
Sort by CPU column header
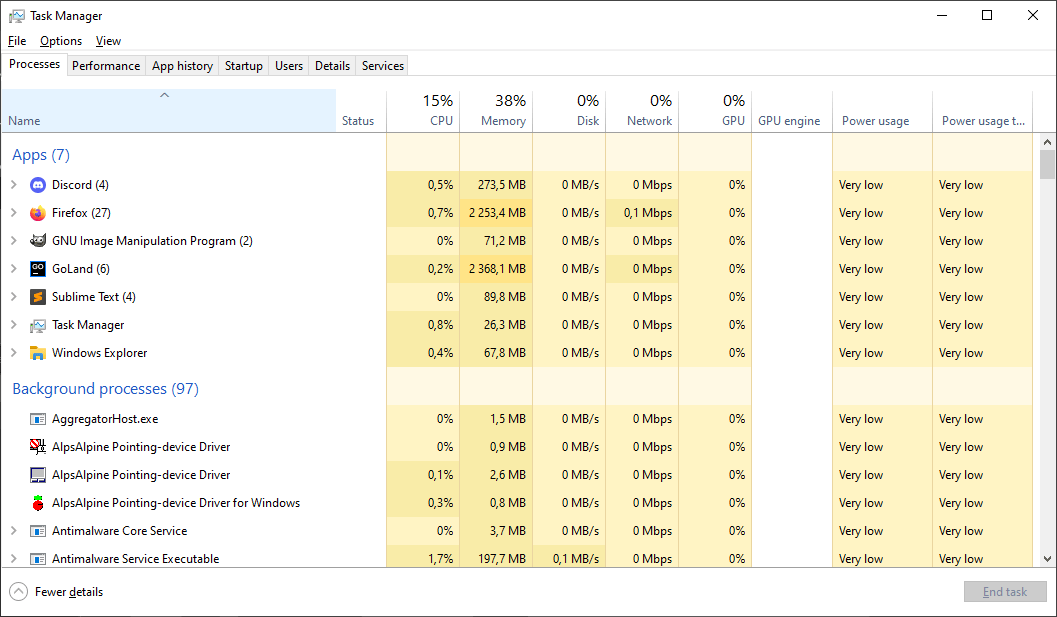[423, 111]
